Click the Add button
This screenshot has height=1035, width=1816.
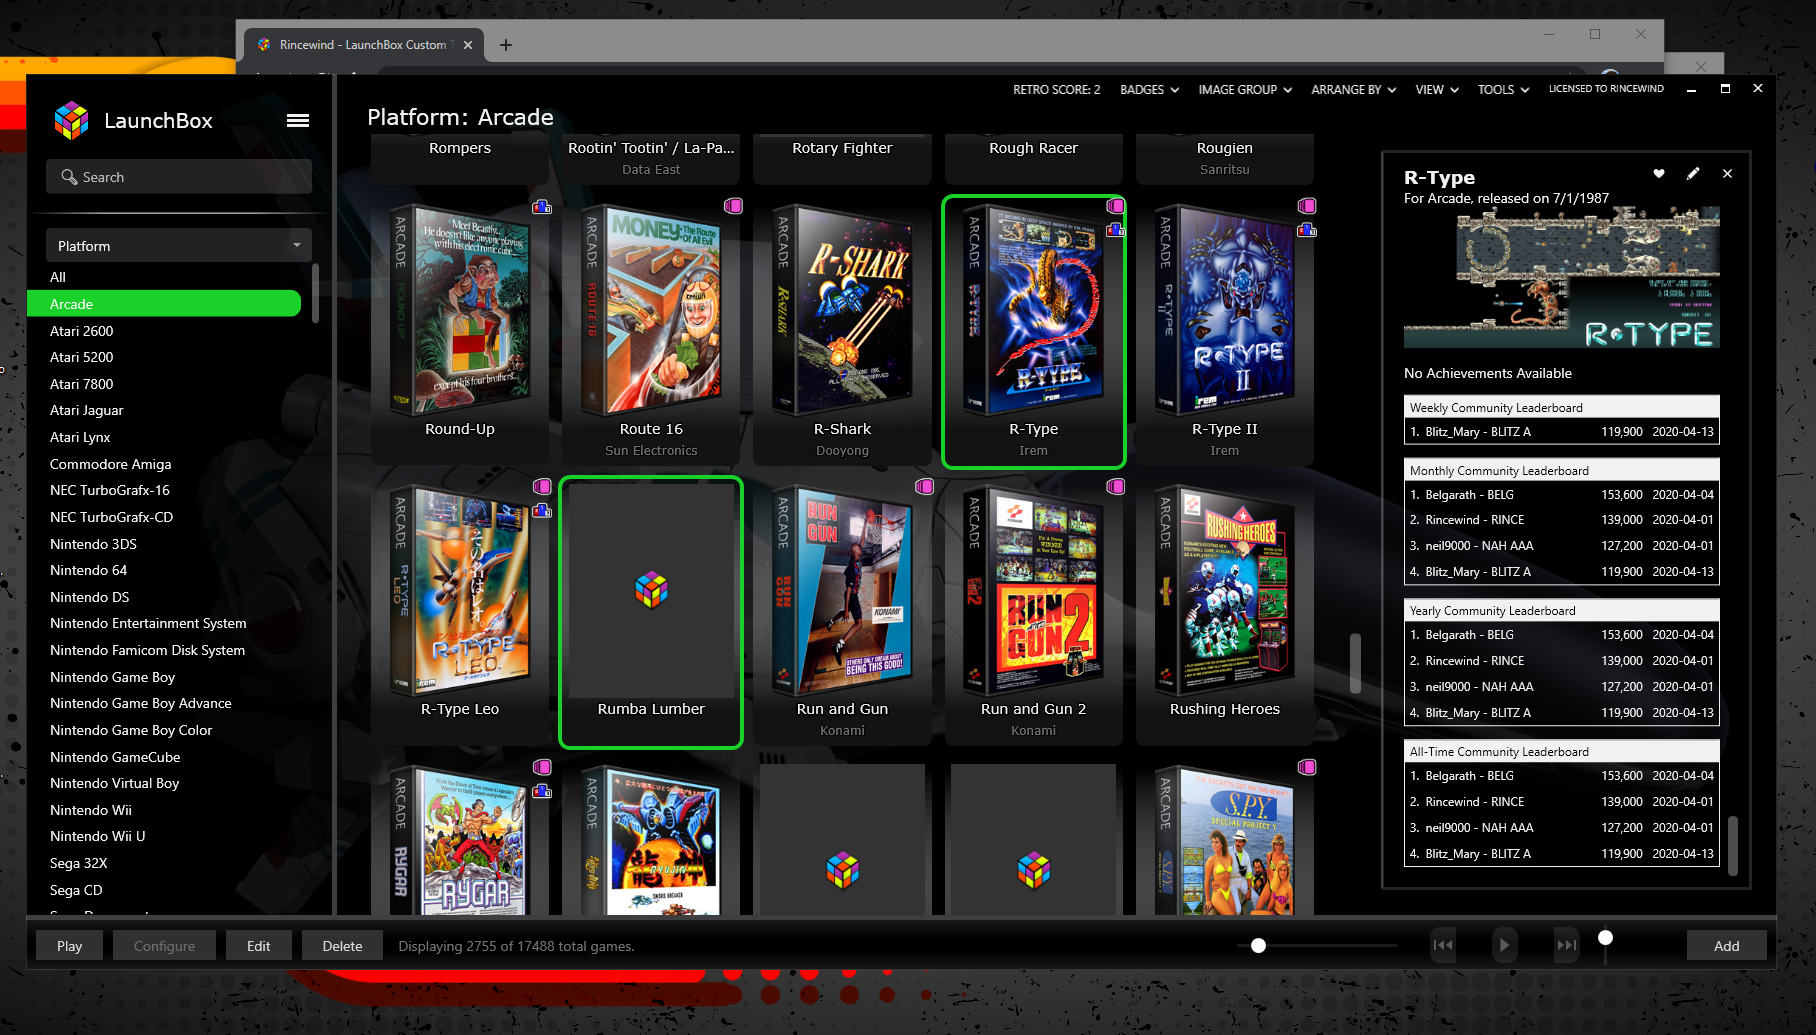1727,946
